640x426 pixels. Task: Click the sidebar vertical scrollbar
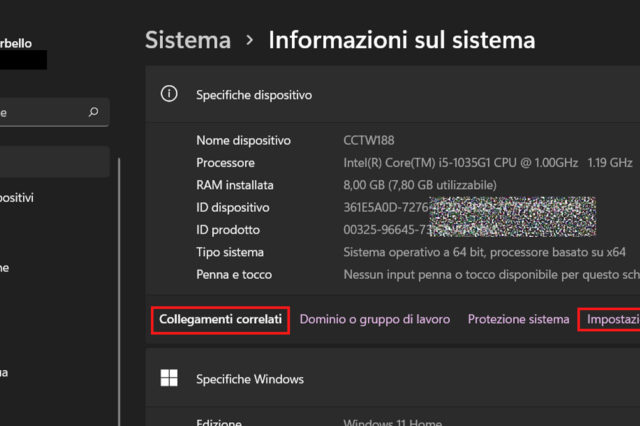[x=119, y=292]
